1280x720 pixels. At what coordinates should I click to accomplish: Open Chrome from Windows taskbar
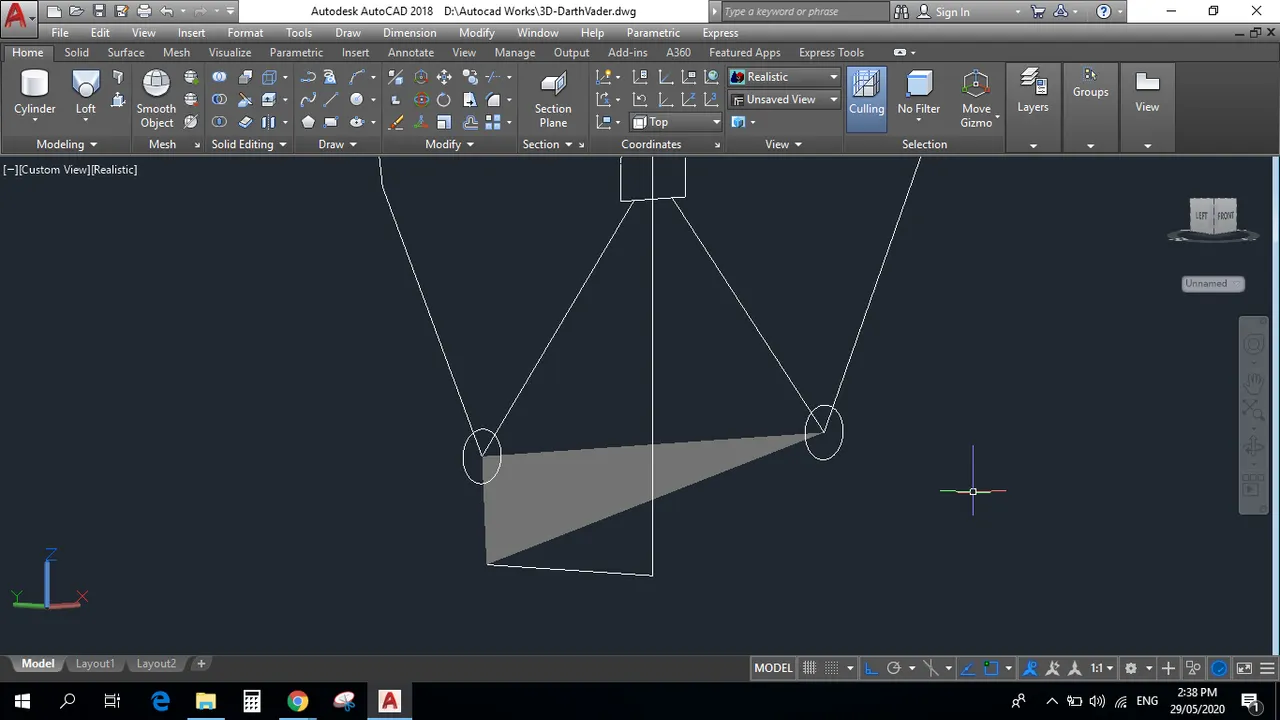298,701
